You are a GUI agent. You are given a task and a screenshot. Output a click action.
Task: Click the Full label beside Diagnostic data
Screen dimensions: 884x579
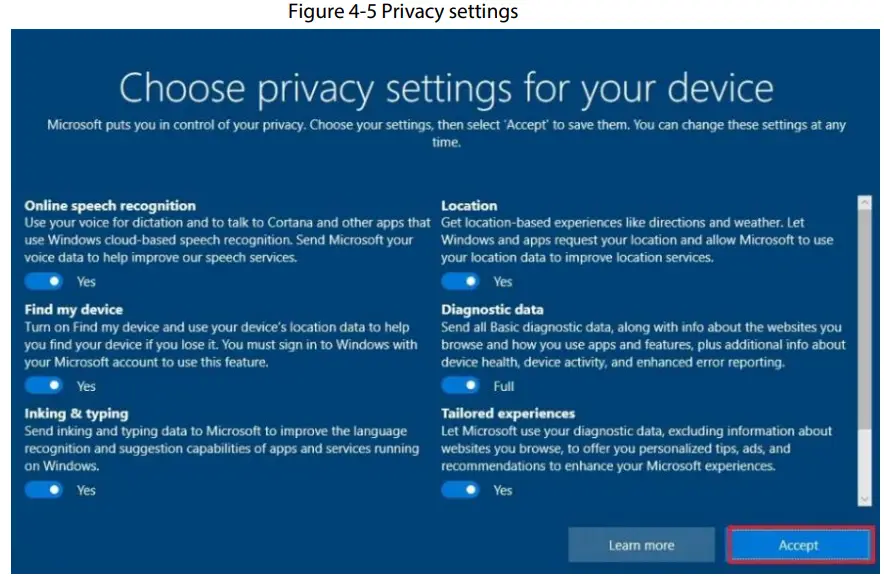click(504, 386)
